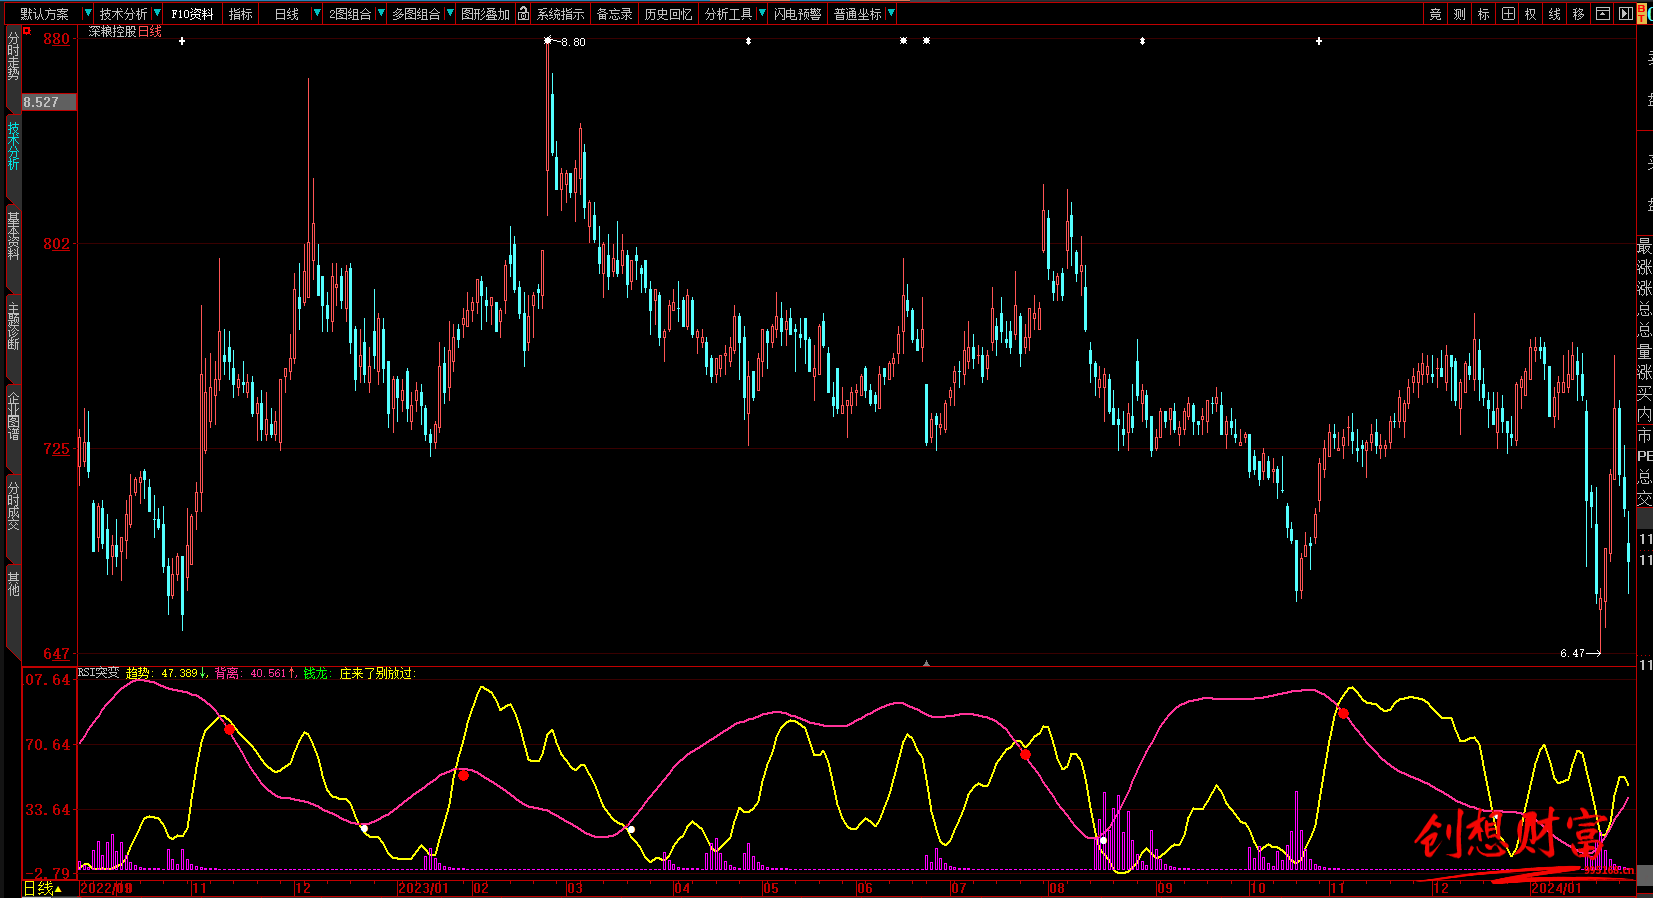This screenshot has width=1653, height=898.
Task: Select the 日线 period button in toolbar
Action: coord(287,14)
